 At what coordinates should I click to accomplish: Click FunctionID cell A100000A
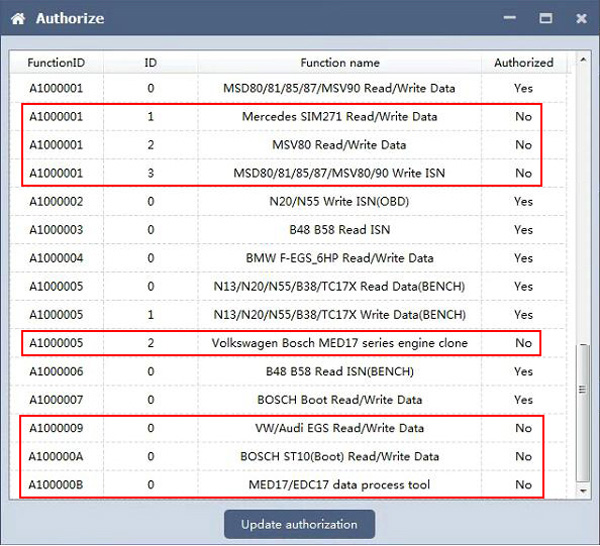click(x=56, y=456)
